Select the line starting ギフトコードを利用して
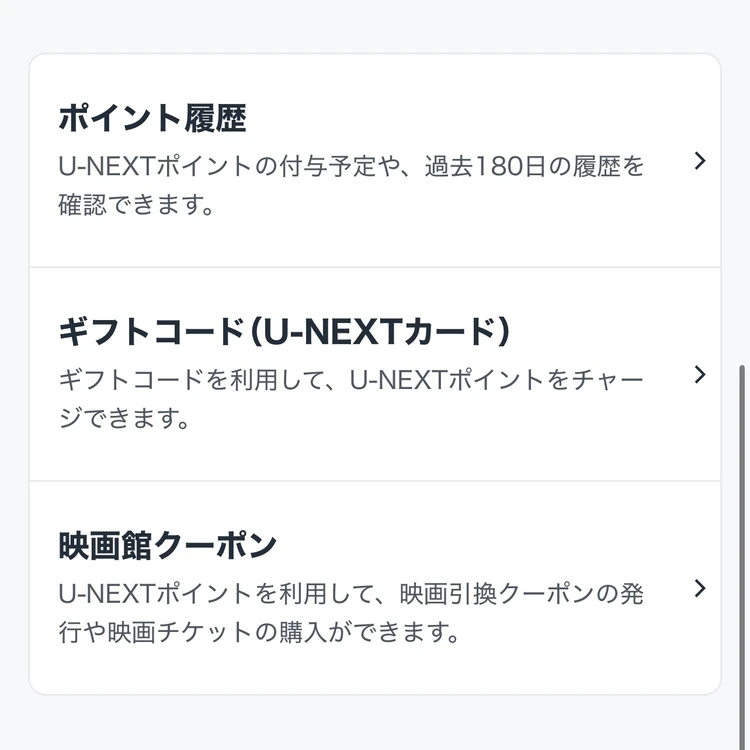750x750 pixels. pos(351,380)
